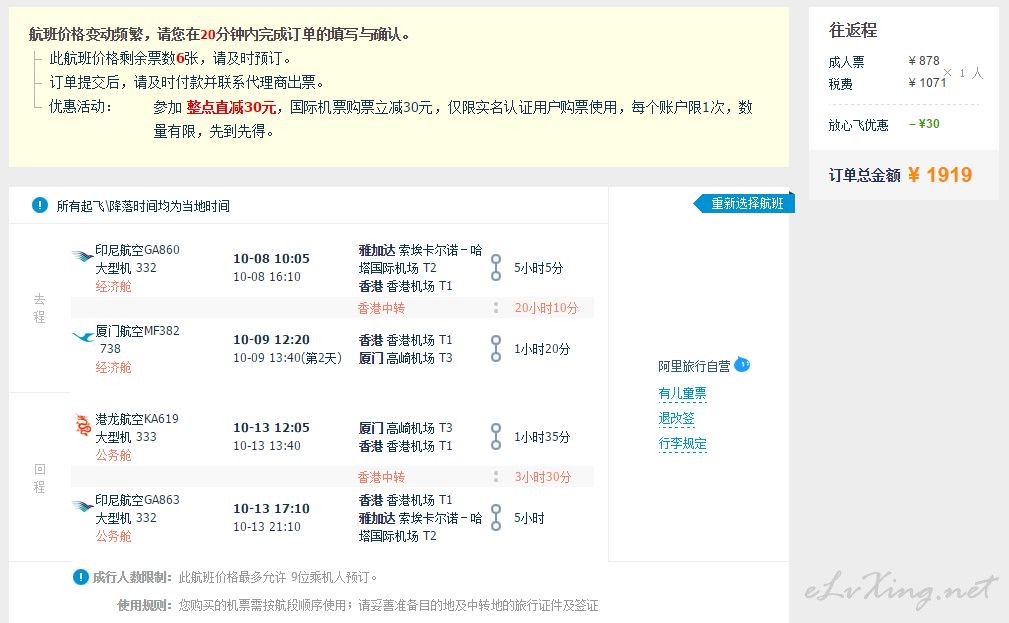Click the 20小时10分 layover duration
The image size is (1009, 623).
tap(546, 308)
